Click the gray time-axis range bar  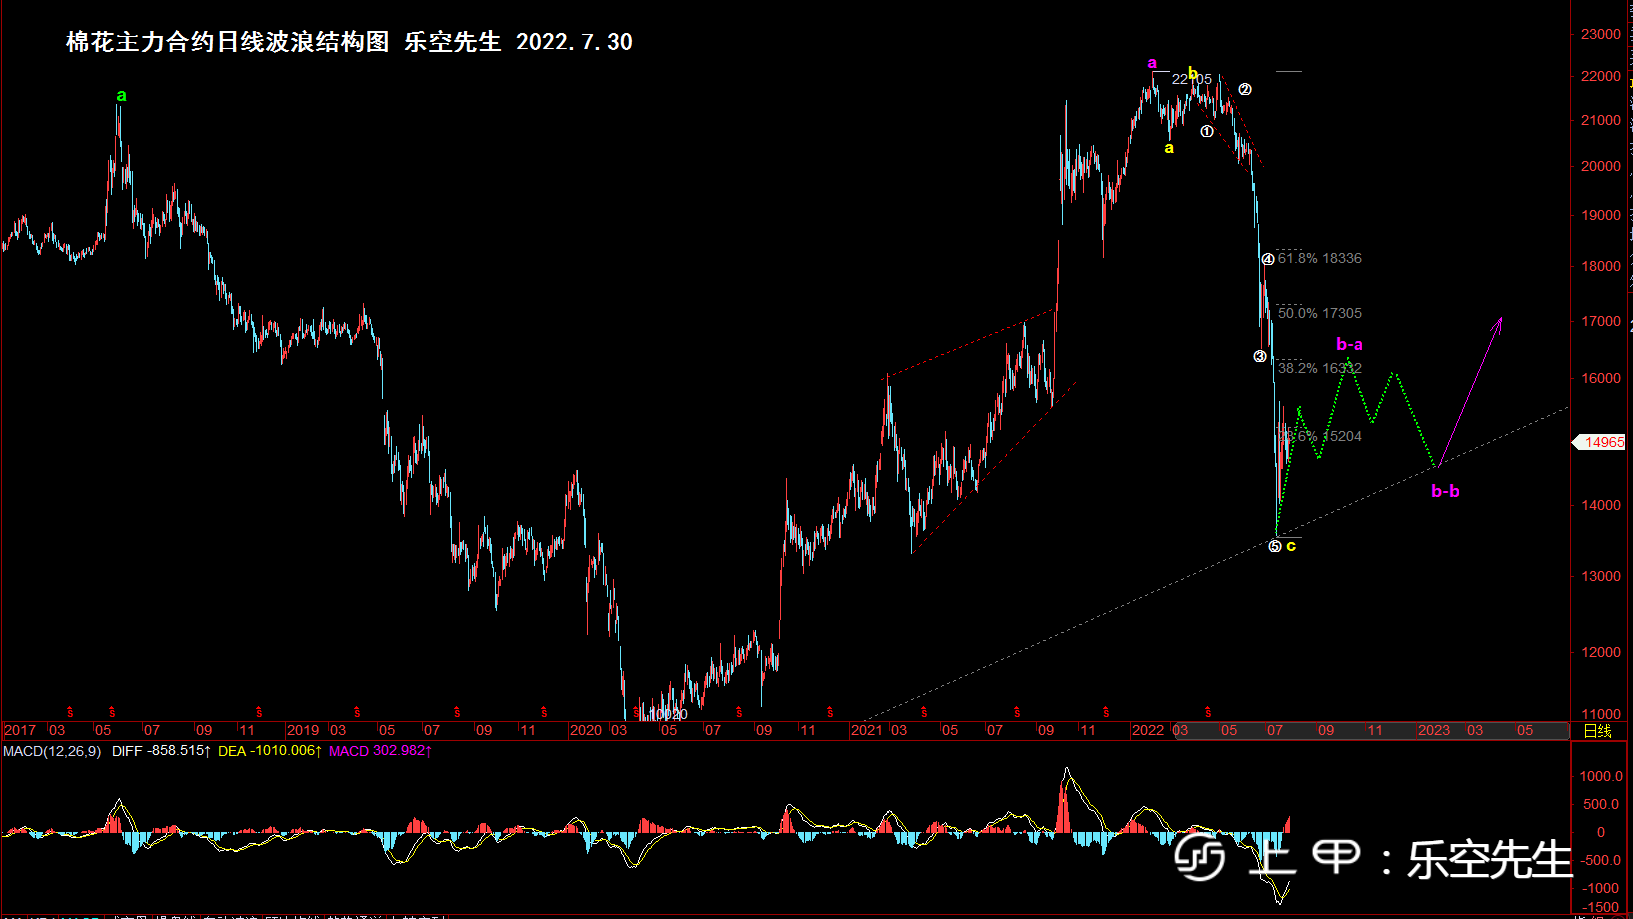(x=1371, y=731)
